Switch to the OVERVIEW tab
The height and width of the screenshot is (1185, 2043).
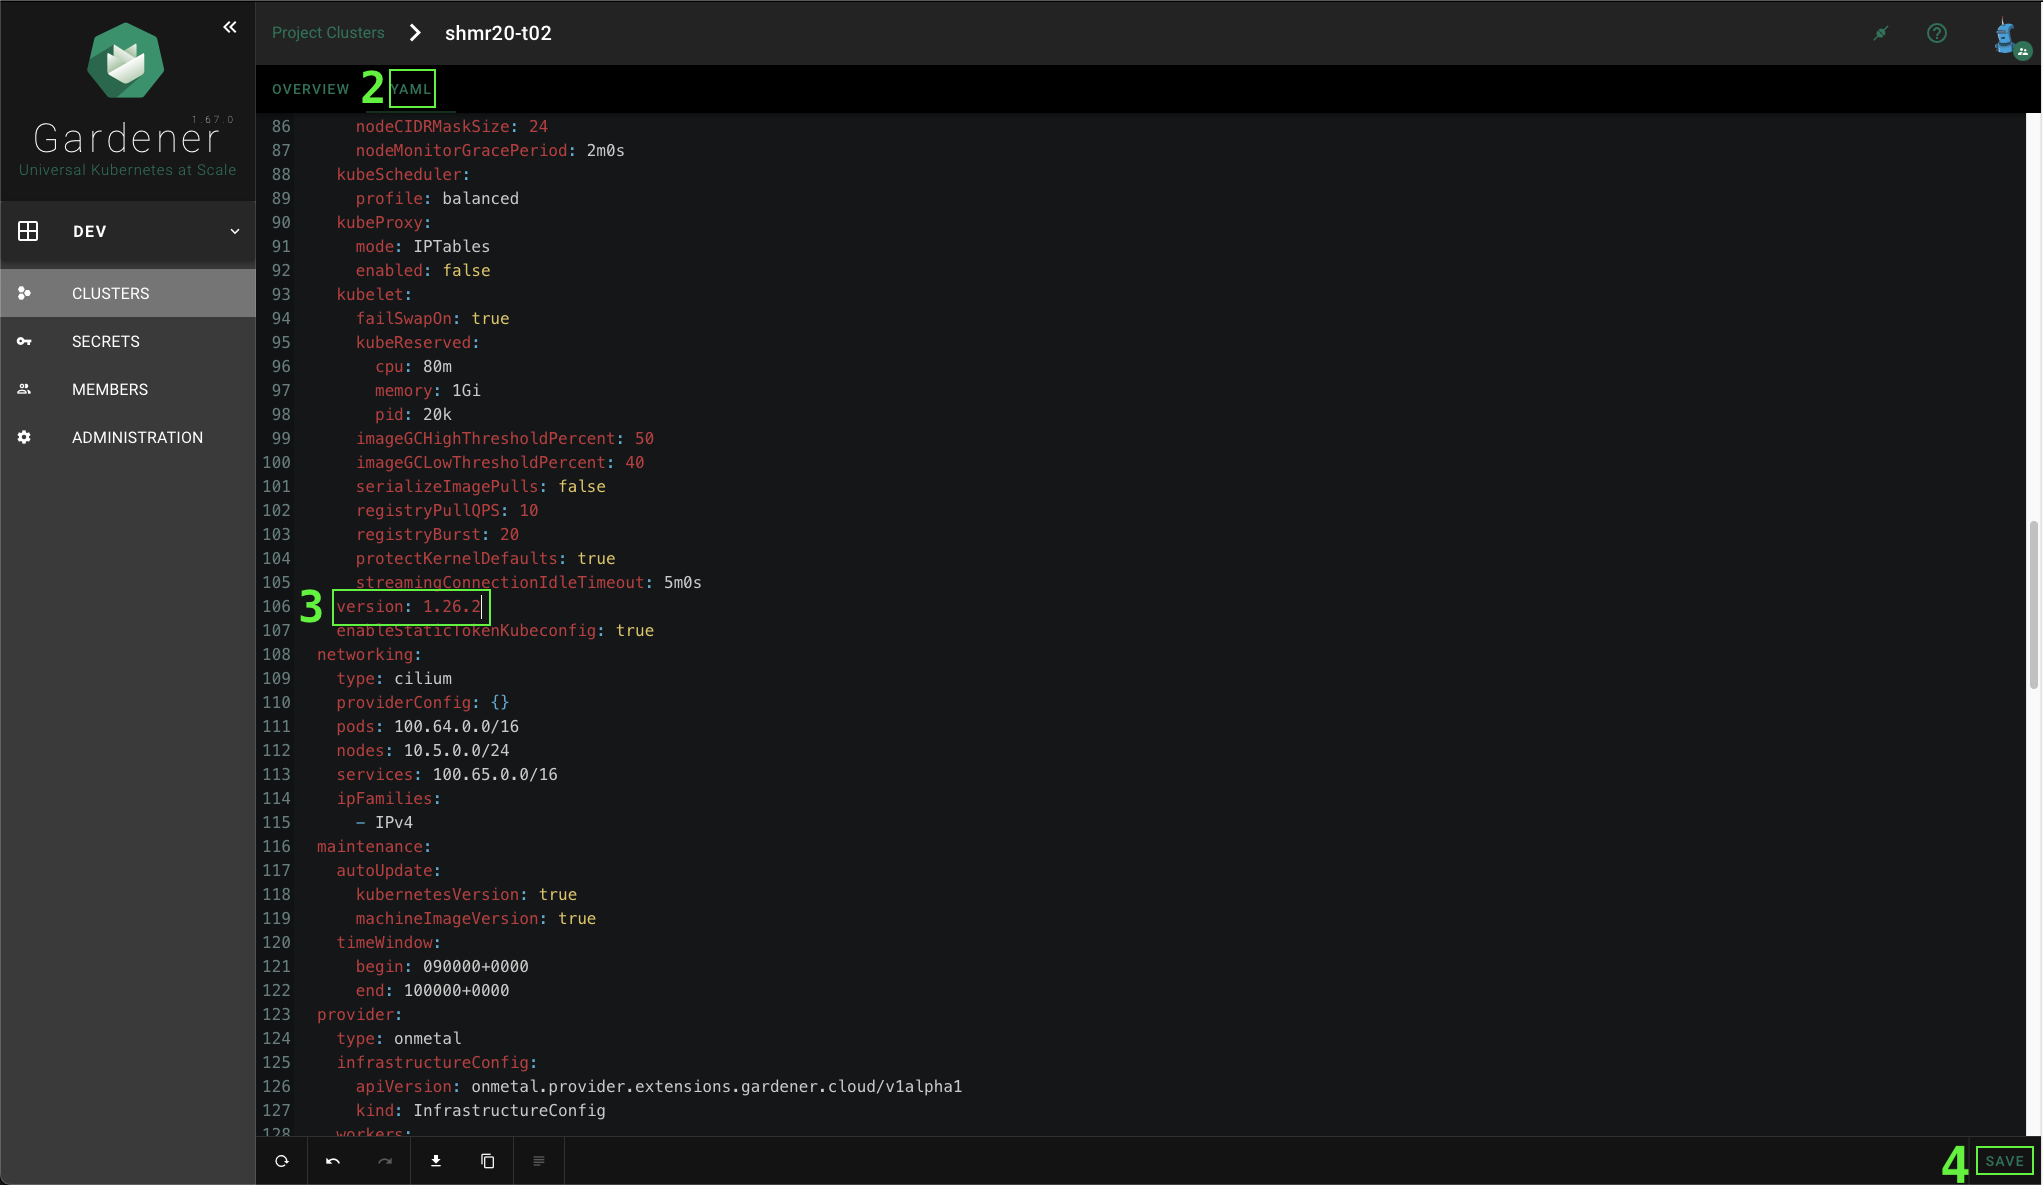pyautogui.click(x=310, y=89)
